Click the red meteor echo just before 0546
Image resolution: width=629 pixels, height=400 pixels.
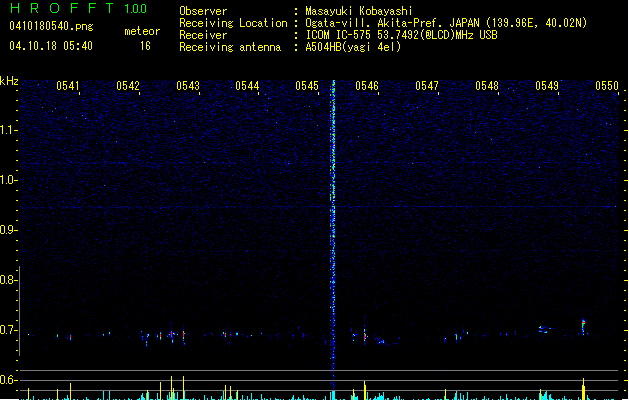click(x=365, y=335)
